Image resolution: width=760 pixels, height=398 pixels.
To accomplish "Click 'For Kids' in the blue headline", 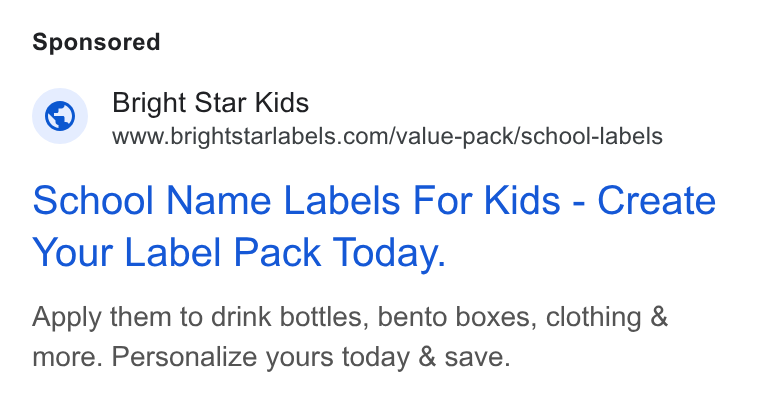I will [x=486, y=200].
